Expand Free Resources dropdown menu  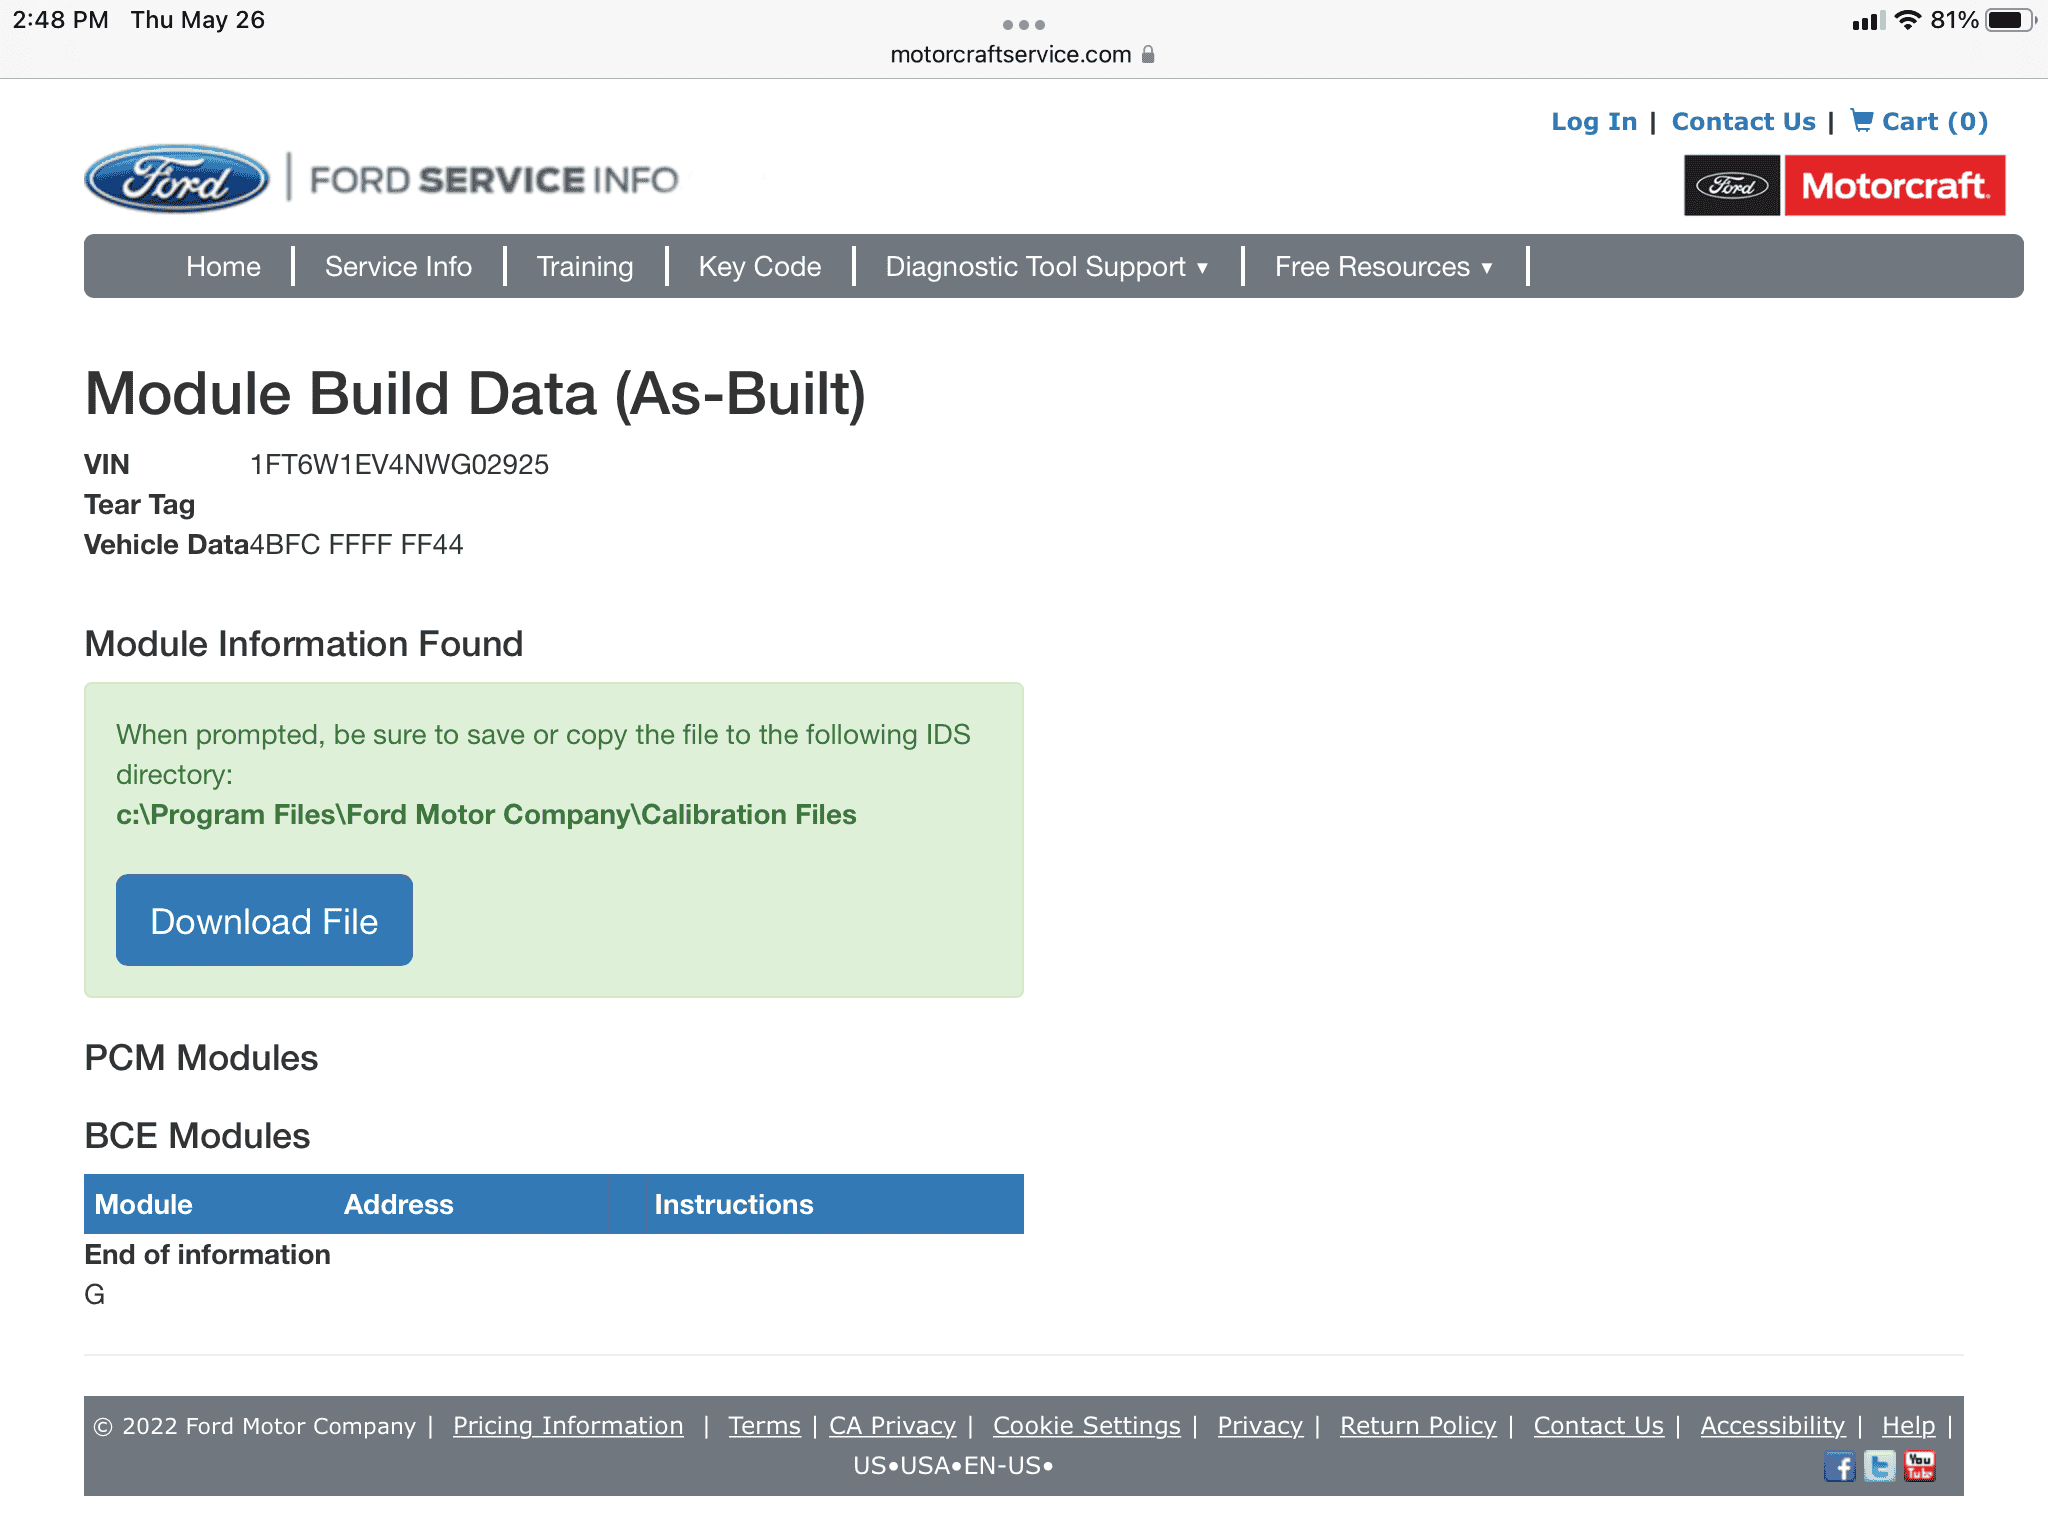[x=1383, y=267]
